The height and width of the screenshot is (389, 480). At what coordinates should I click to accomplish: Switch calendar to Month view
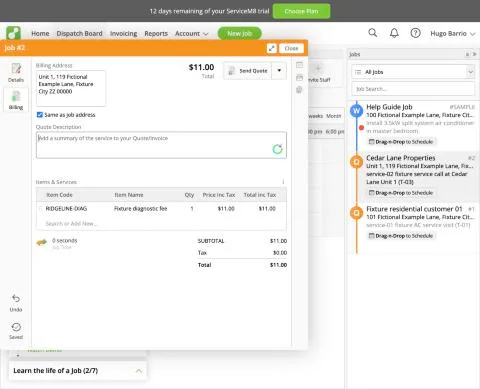click(x=333, y=116)
